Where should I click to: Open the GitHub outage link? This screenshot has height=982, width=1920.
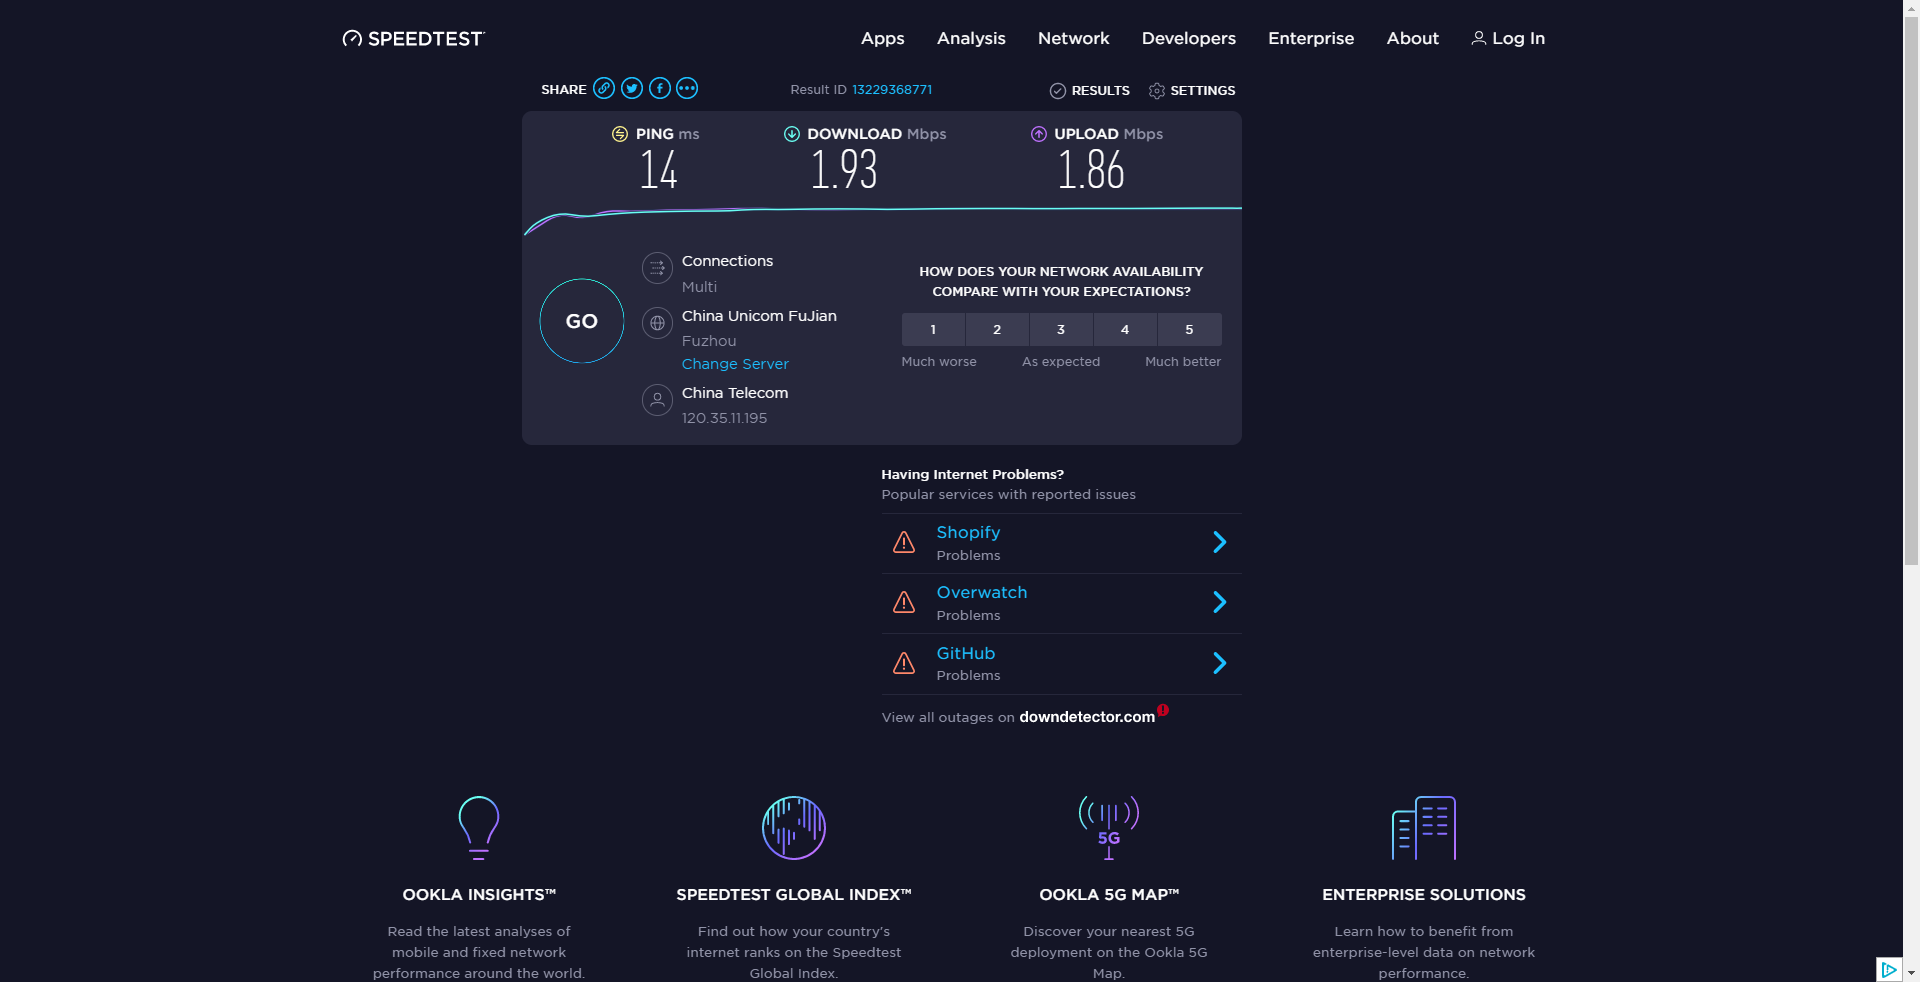click(x=966, y=653)
